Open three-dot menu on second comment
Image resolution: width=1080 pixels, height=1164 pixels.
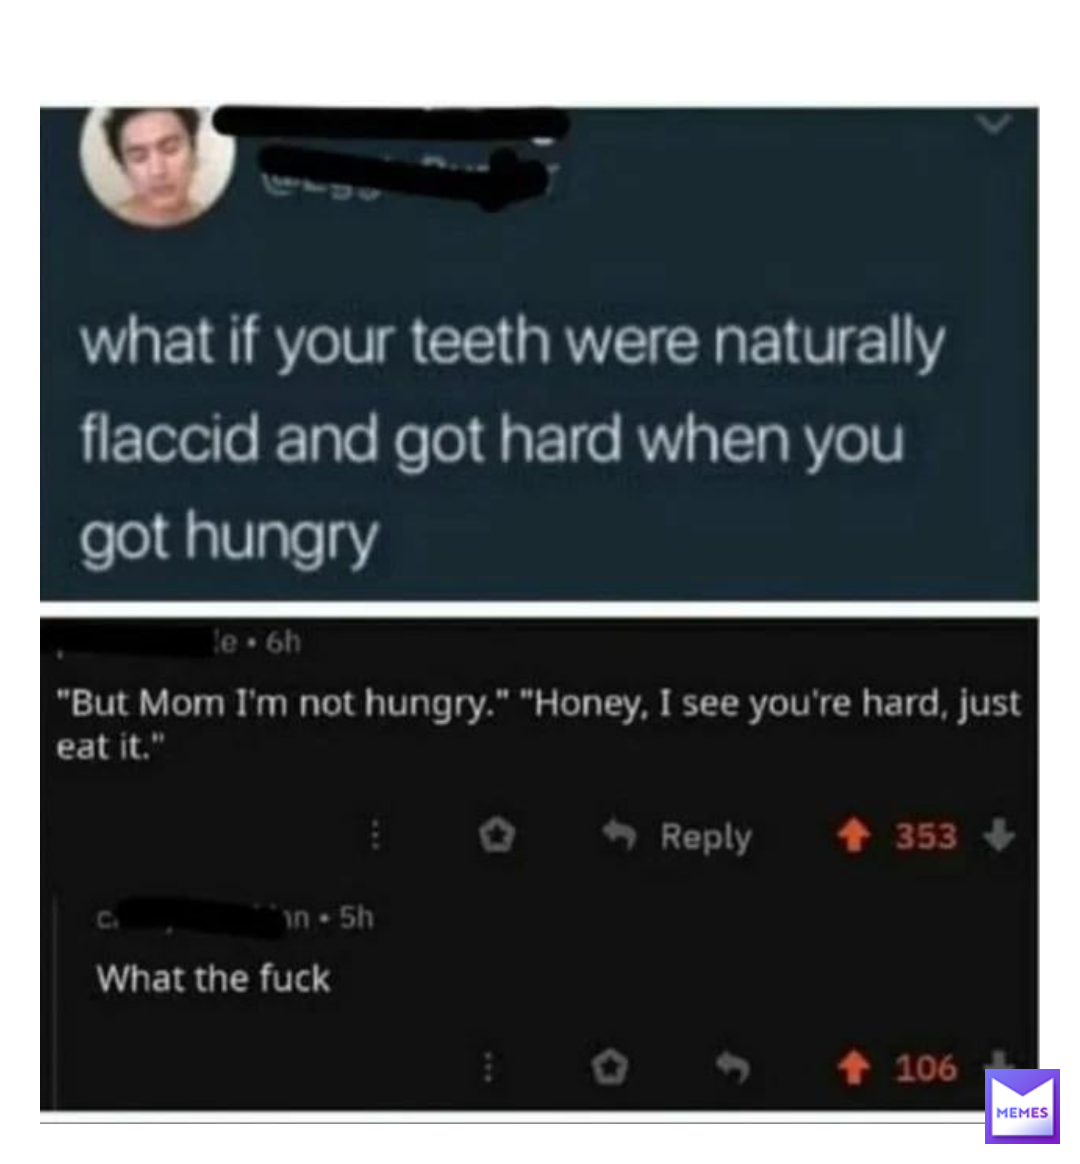[x=488, y=1067]
